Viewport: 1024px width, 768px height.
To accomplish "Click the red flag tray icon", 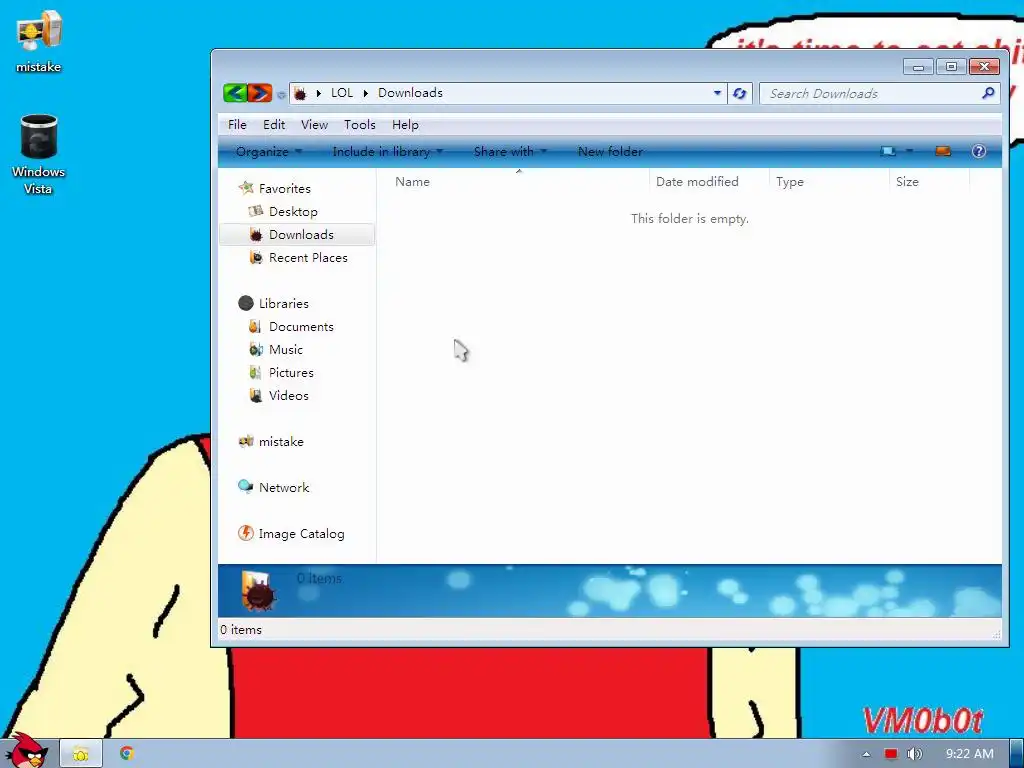I will click(x=891, y=754).
